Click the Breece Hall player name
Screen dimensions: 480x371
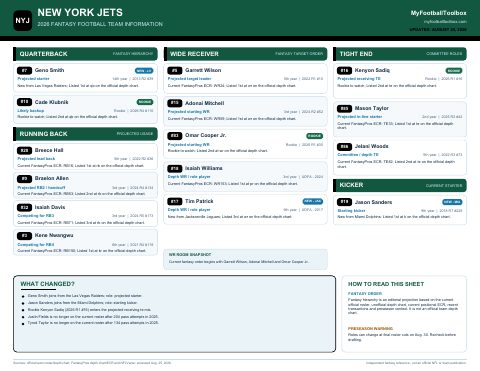(49, 150)
